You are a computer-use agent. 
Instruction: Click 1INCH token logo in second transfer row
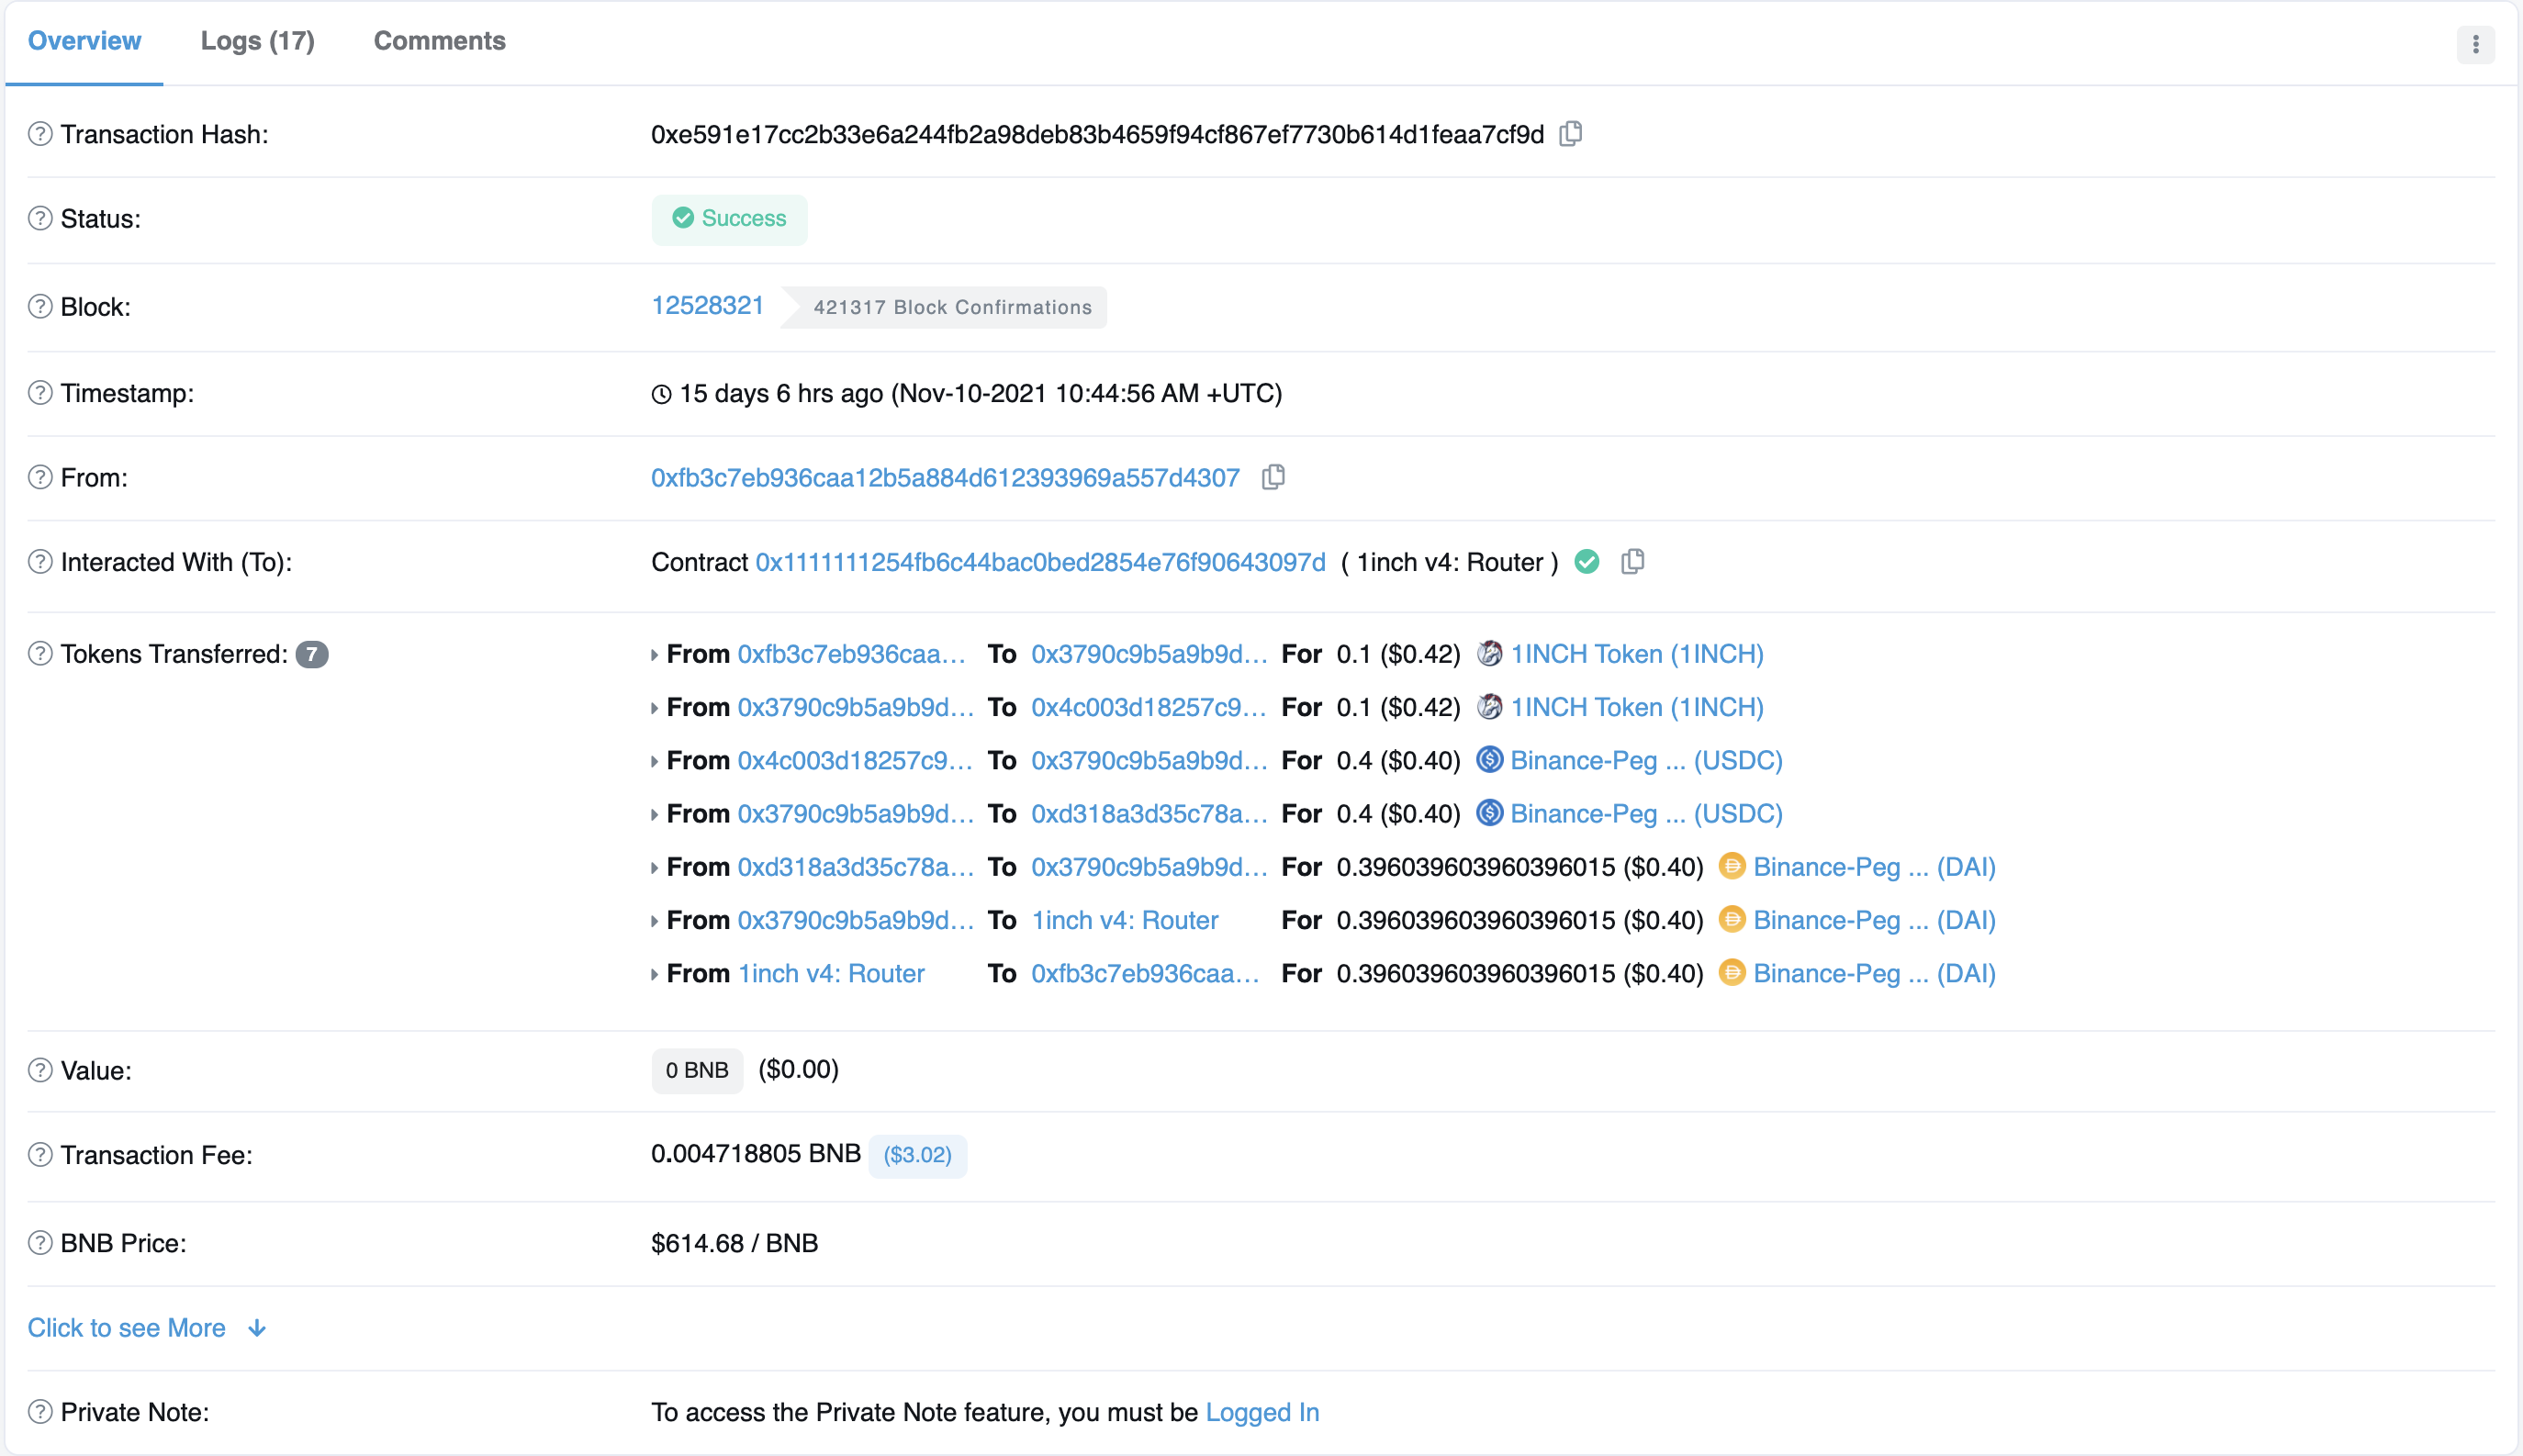[1489, 706]
